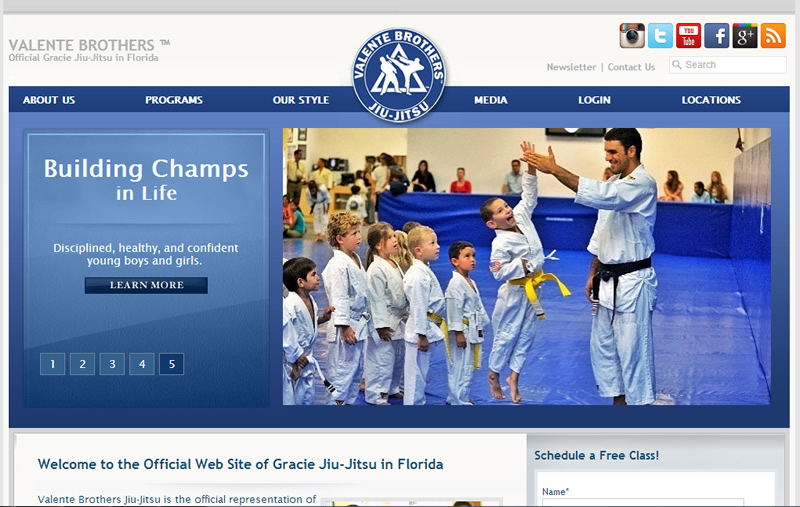Open the Programs menu

tap(174, 100)
